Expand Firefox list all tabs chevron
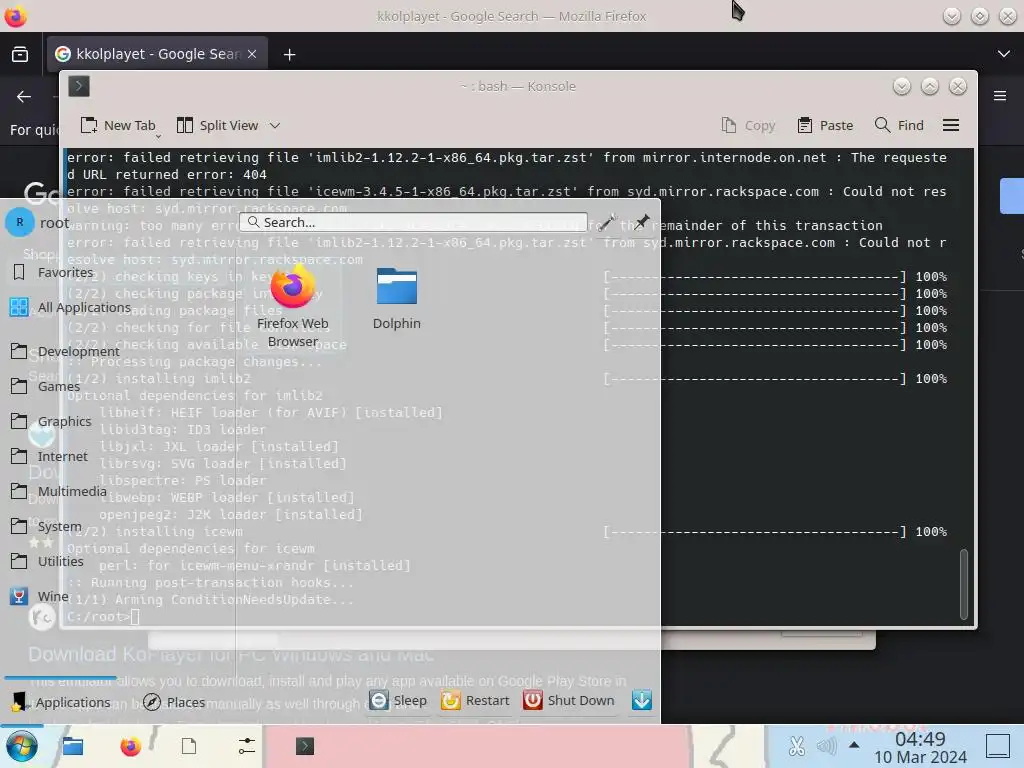The width and height of the screenshot is (1024, 768). tap(1004, 54)
